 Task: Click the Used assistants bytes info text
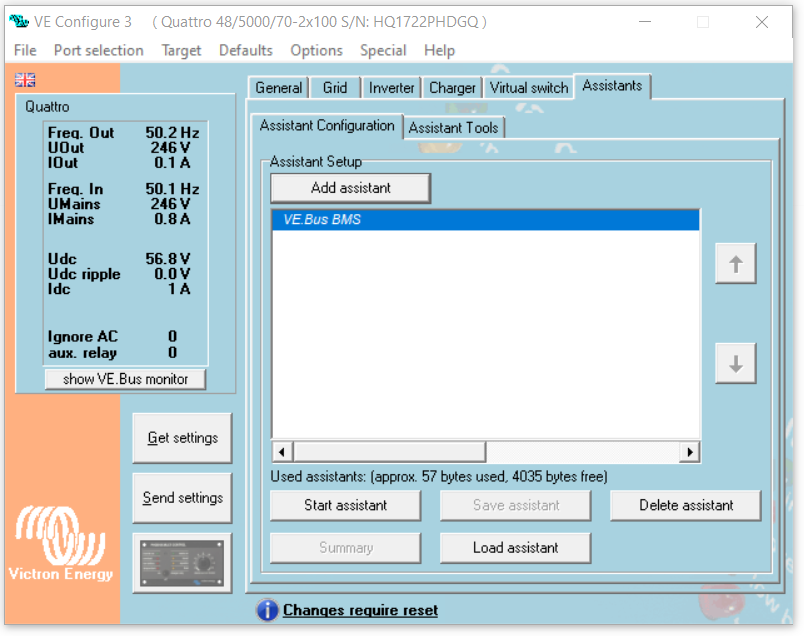(439, 476)
